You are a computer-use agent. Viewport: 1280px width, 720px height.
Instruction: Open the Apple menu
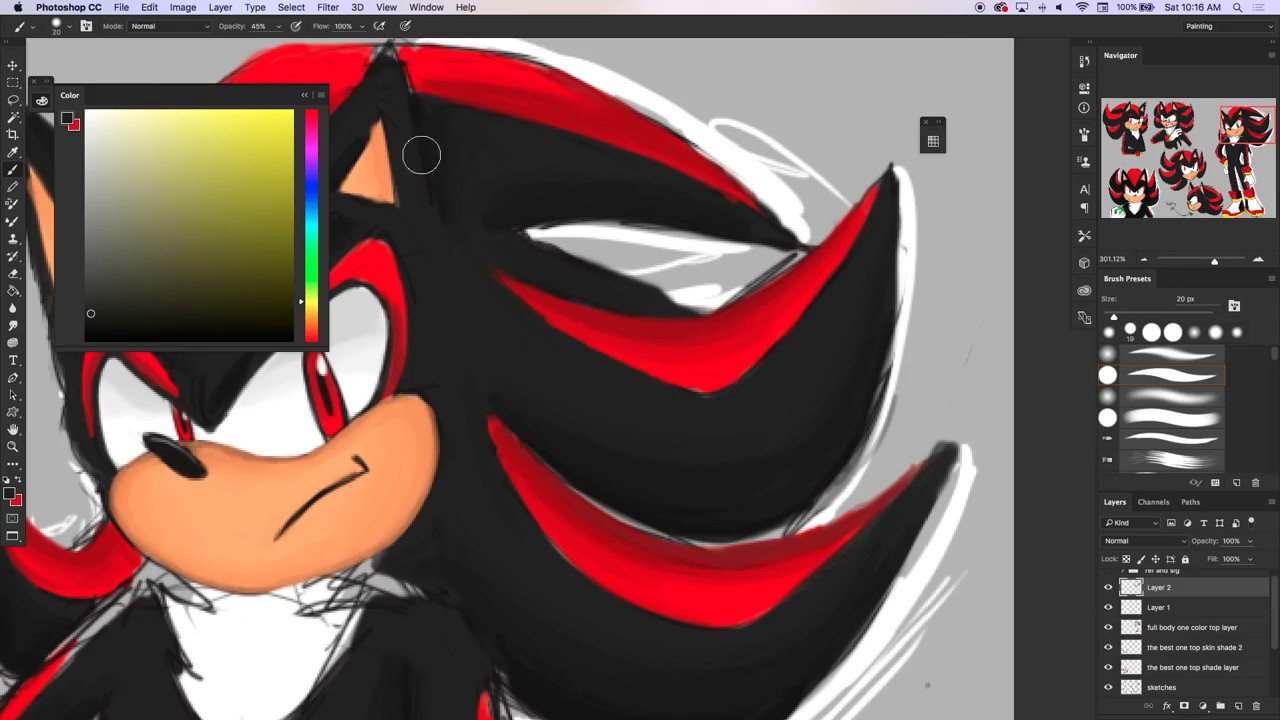point(18,7)
